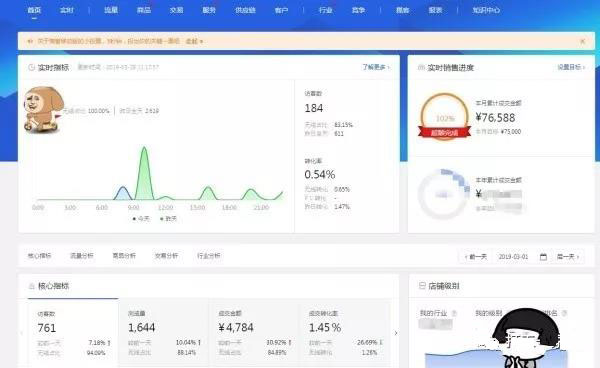Click the icon beside 店铺级别 heading
600x368 pixels.
tap(422, 286)
